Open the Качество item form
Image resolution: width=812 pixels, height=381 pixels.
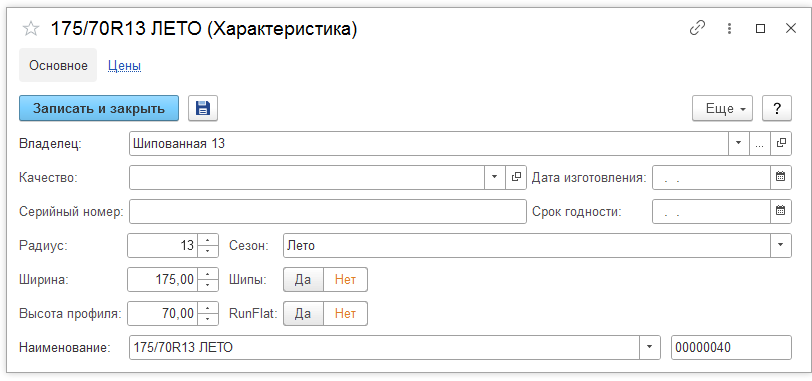click(x=516, y=177)
